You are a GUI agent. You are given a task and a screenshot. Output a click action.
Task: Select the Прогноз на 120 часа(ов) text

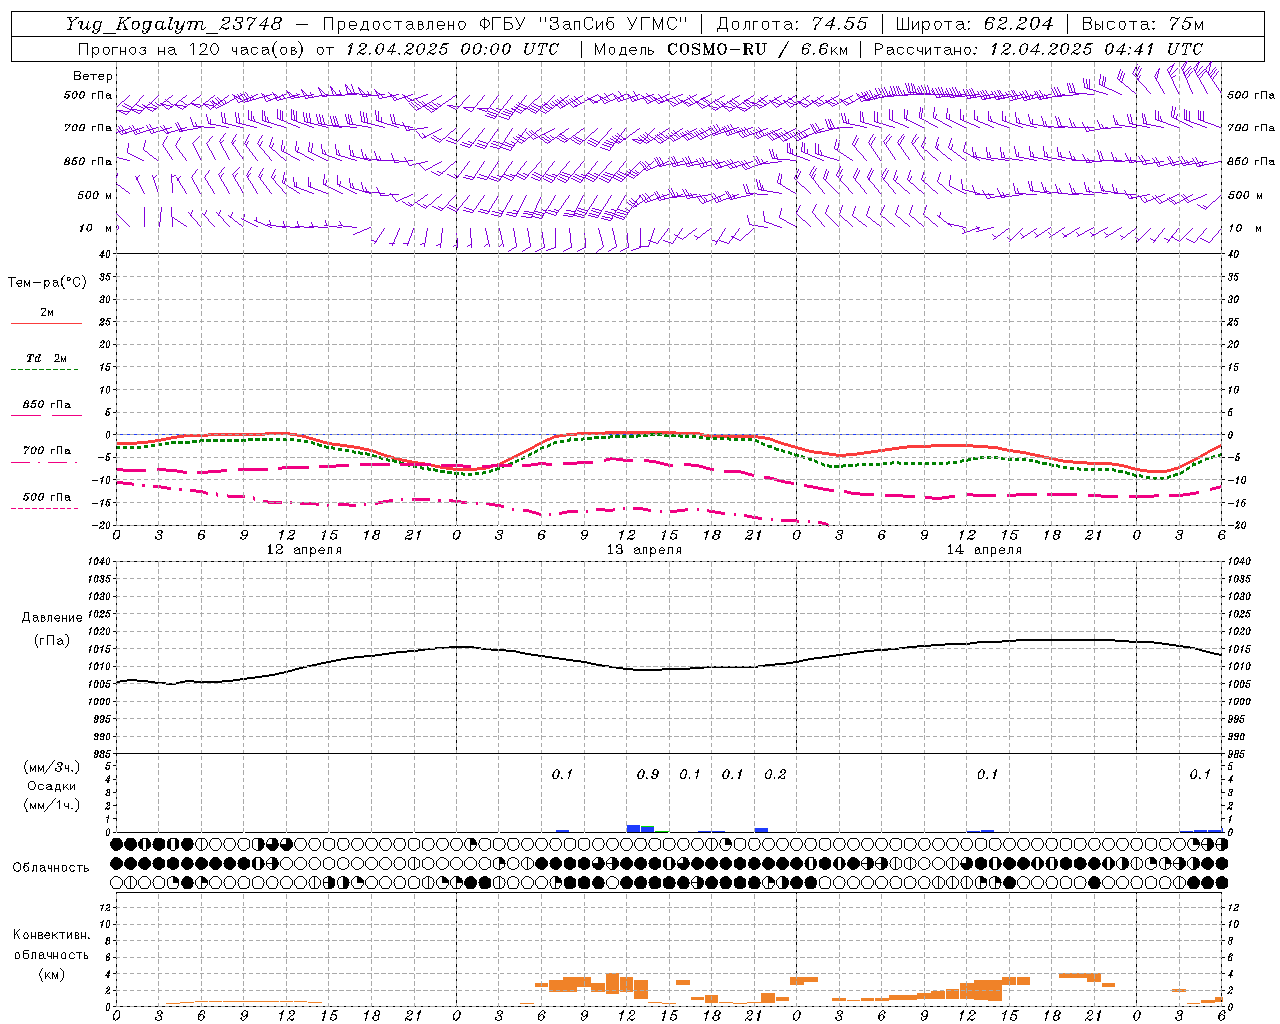pyautogui.click(x=193, y=49)
